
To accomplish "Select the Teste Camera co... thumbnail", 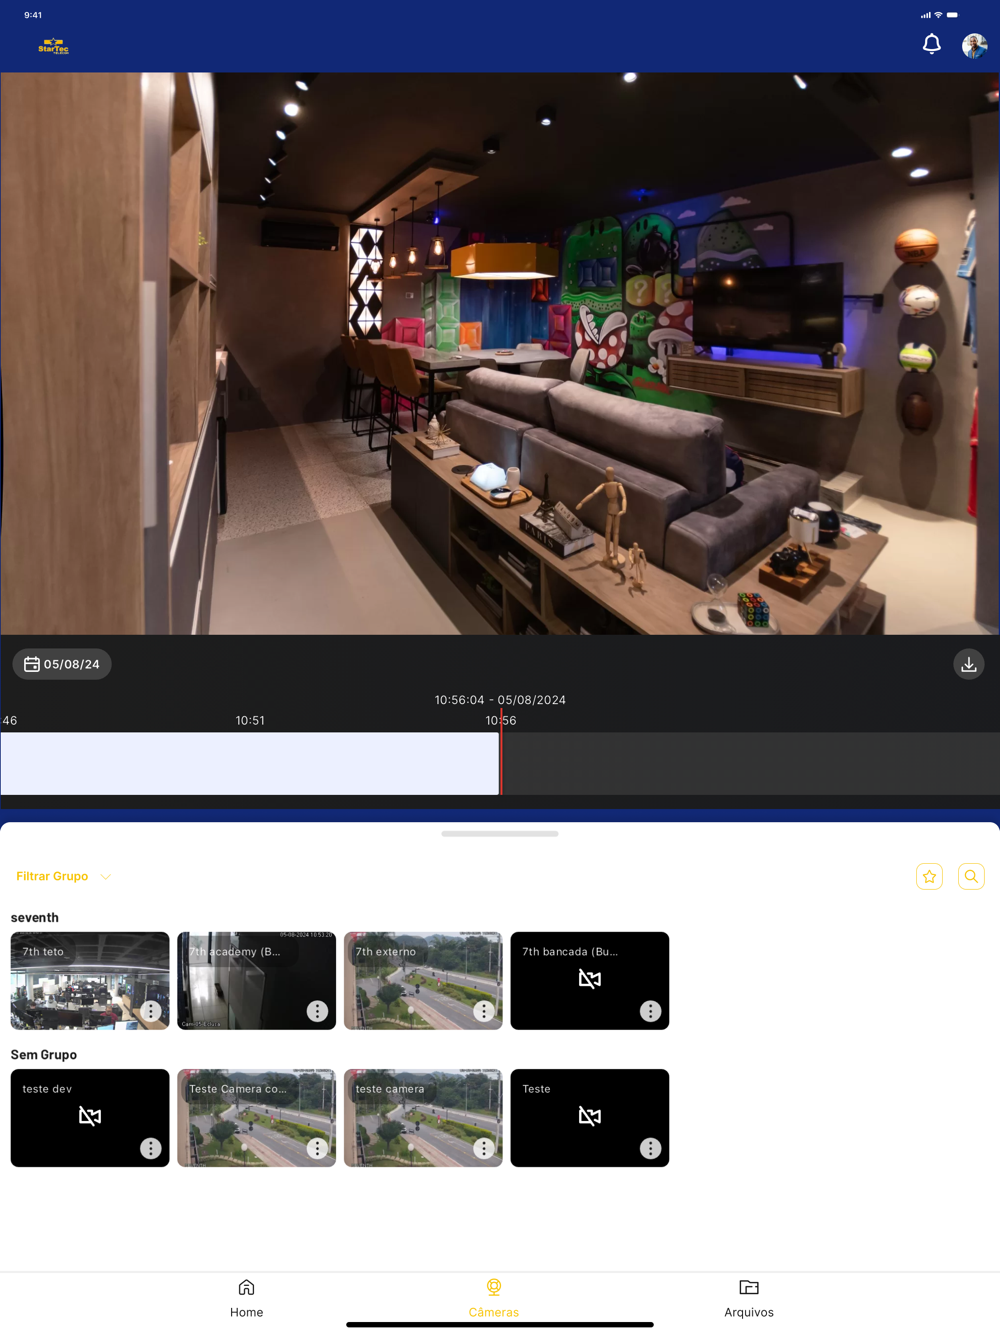I will [256, 1117].
